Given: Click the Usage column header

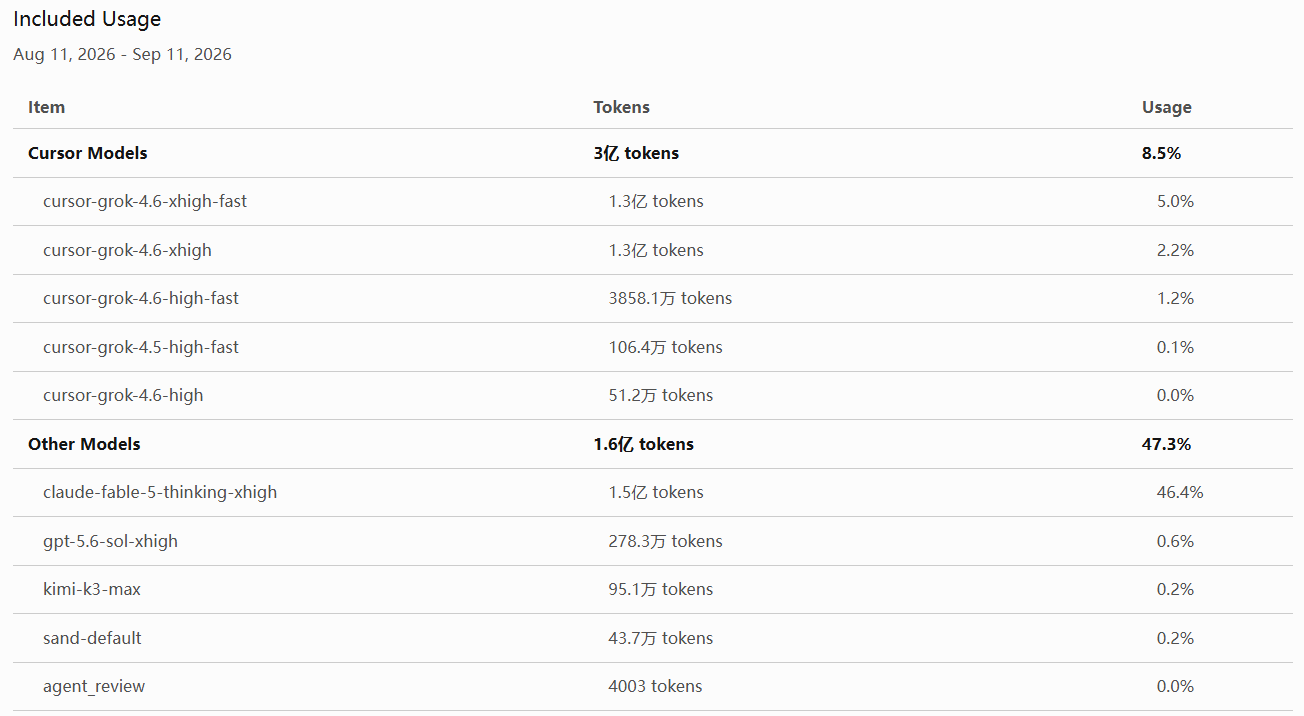Looking at the screenshot, I should point(1167,107).
